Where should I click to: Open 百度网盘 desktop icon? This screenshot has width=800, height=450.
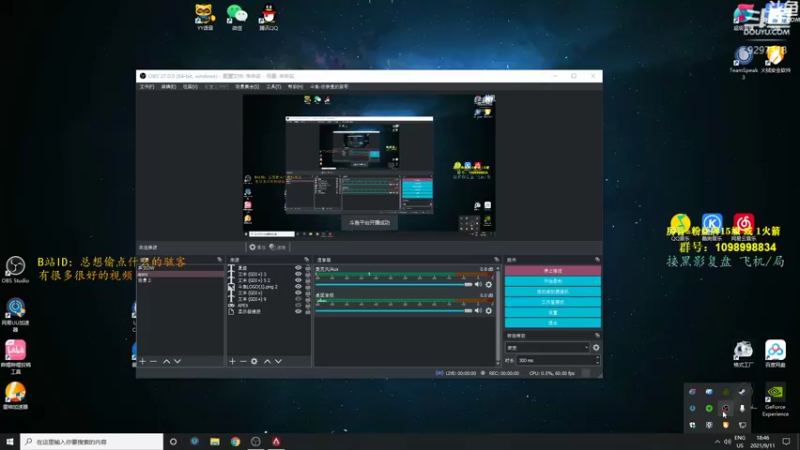point(775,354)
